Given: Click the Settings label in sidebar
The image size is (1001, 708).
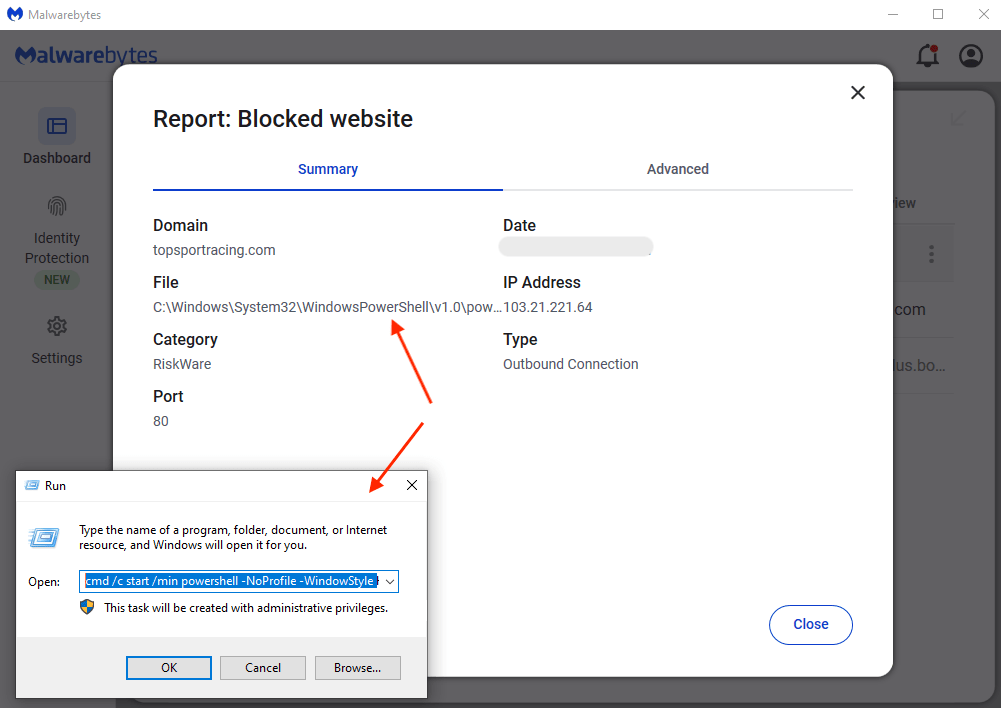Looking at the screenshot, I should click(x=57, y=358).
